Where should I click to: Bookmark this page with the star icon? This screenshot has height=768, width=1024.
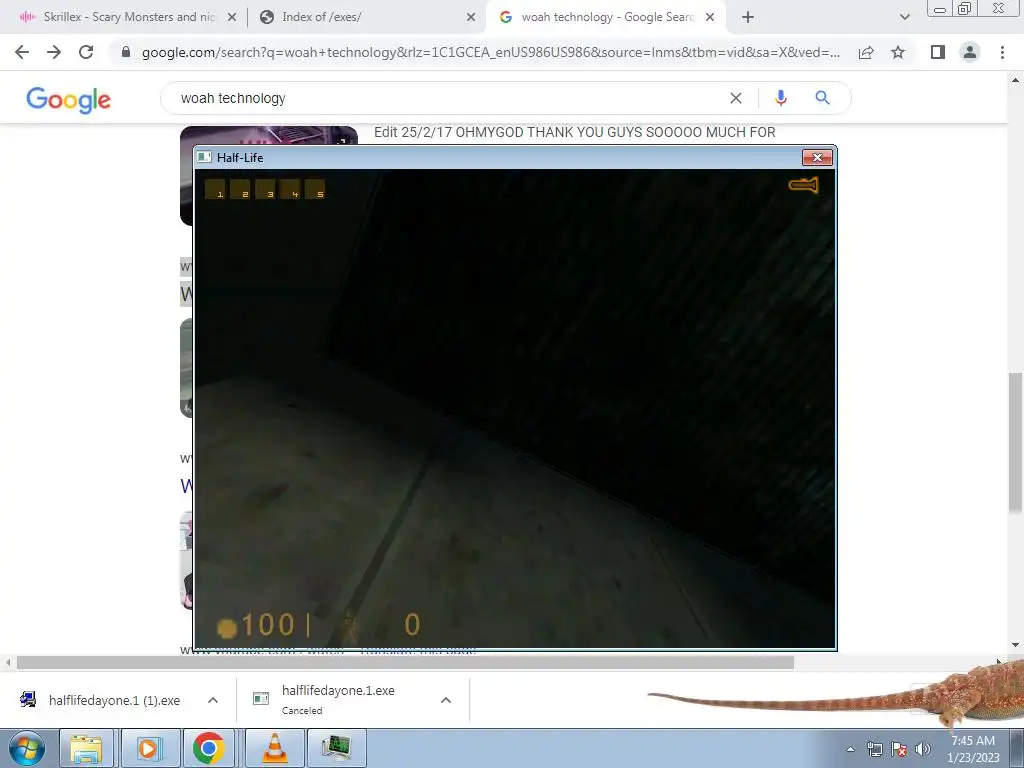tap(898, 52)
